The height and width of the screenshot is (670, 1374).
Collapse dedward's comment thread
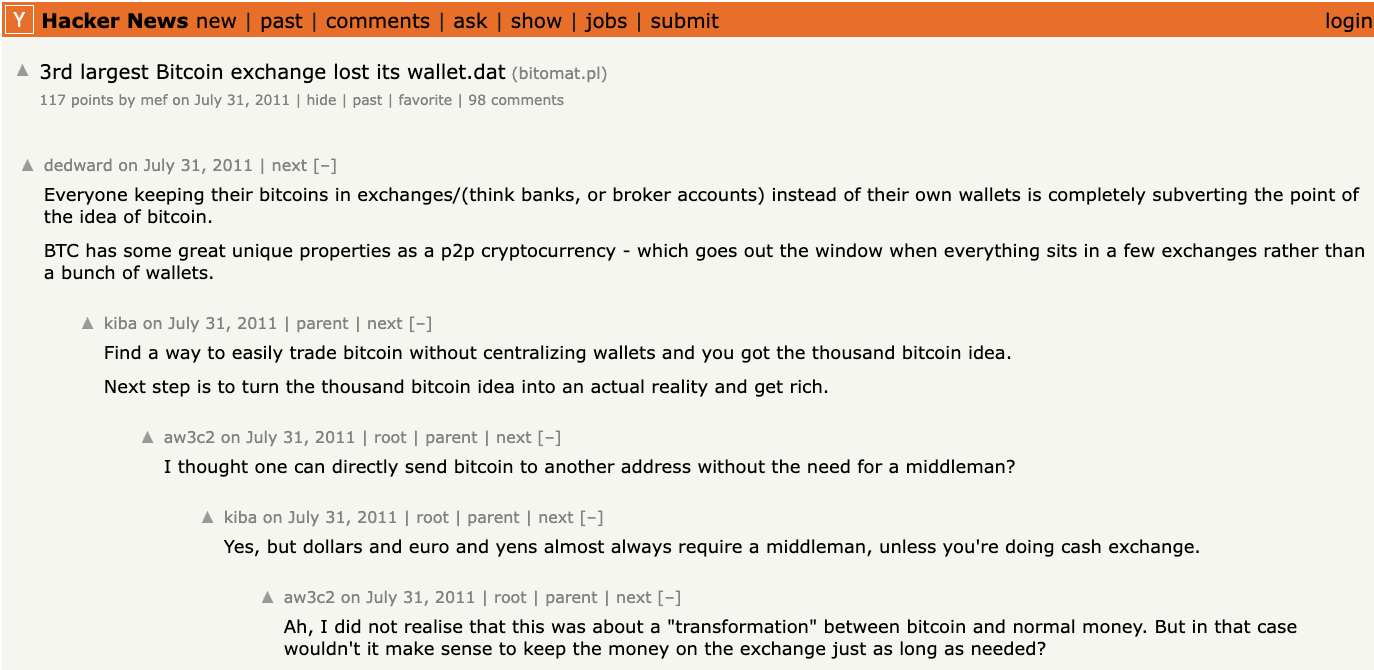click(x=325, y=166)
